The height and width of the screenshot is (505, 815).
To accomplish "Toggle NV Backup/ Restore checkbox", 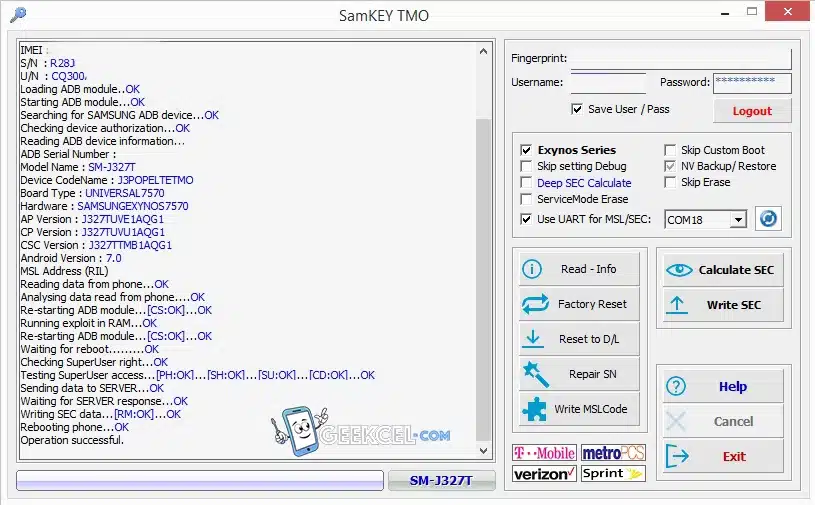I will click(x=670, y=166).
